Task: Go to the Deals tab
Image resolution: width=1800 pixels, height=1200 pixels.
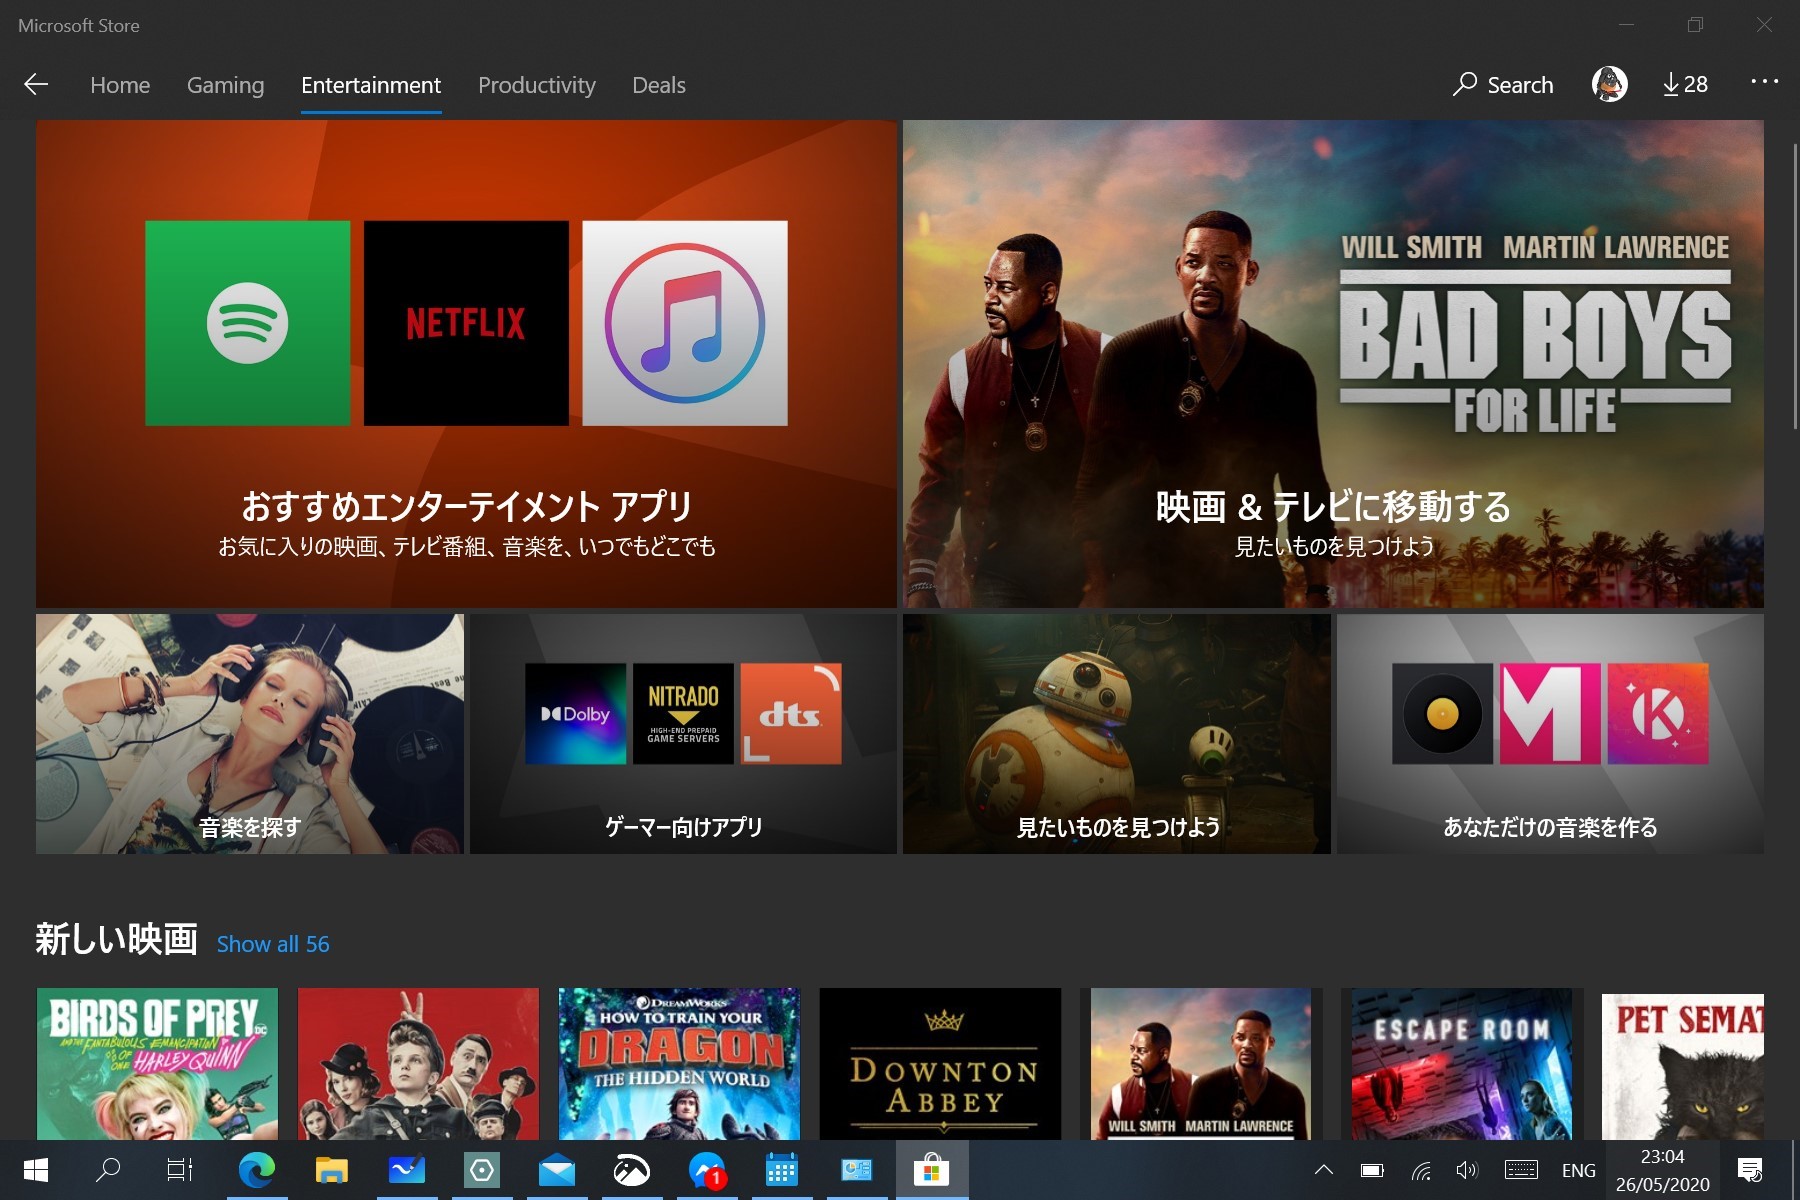Action: [659, 85]
